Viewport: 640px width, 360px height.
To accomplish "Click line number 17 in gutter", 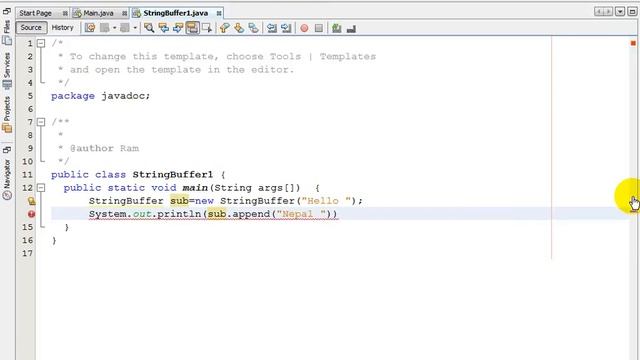I will pyautogui.click(x=27, y=253).
